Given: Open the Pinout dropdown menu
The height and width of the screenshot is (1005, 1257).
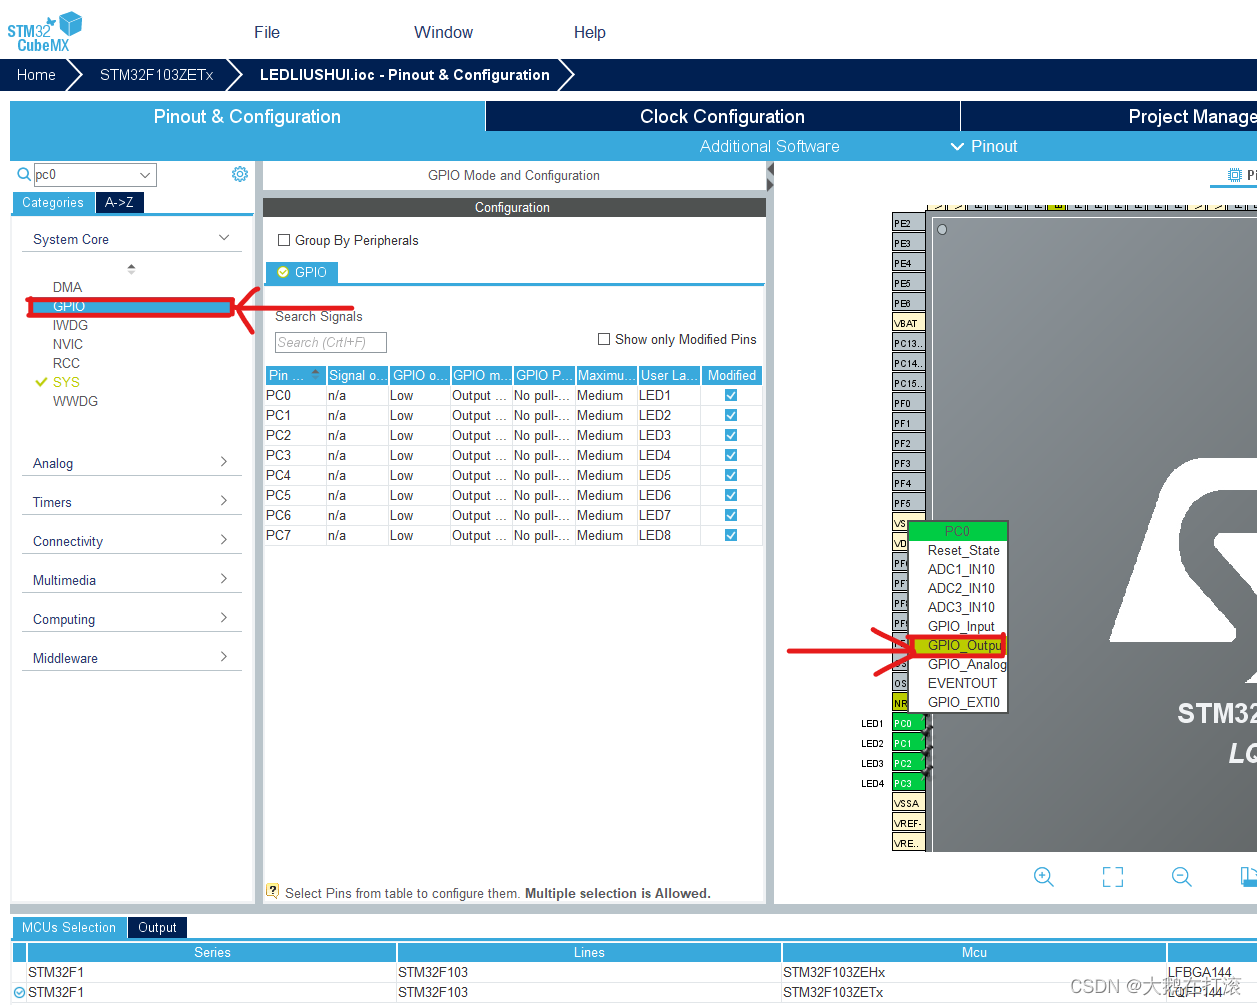Looking at the screenshot, I should [983, 146].
